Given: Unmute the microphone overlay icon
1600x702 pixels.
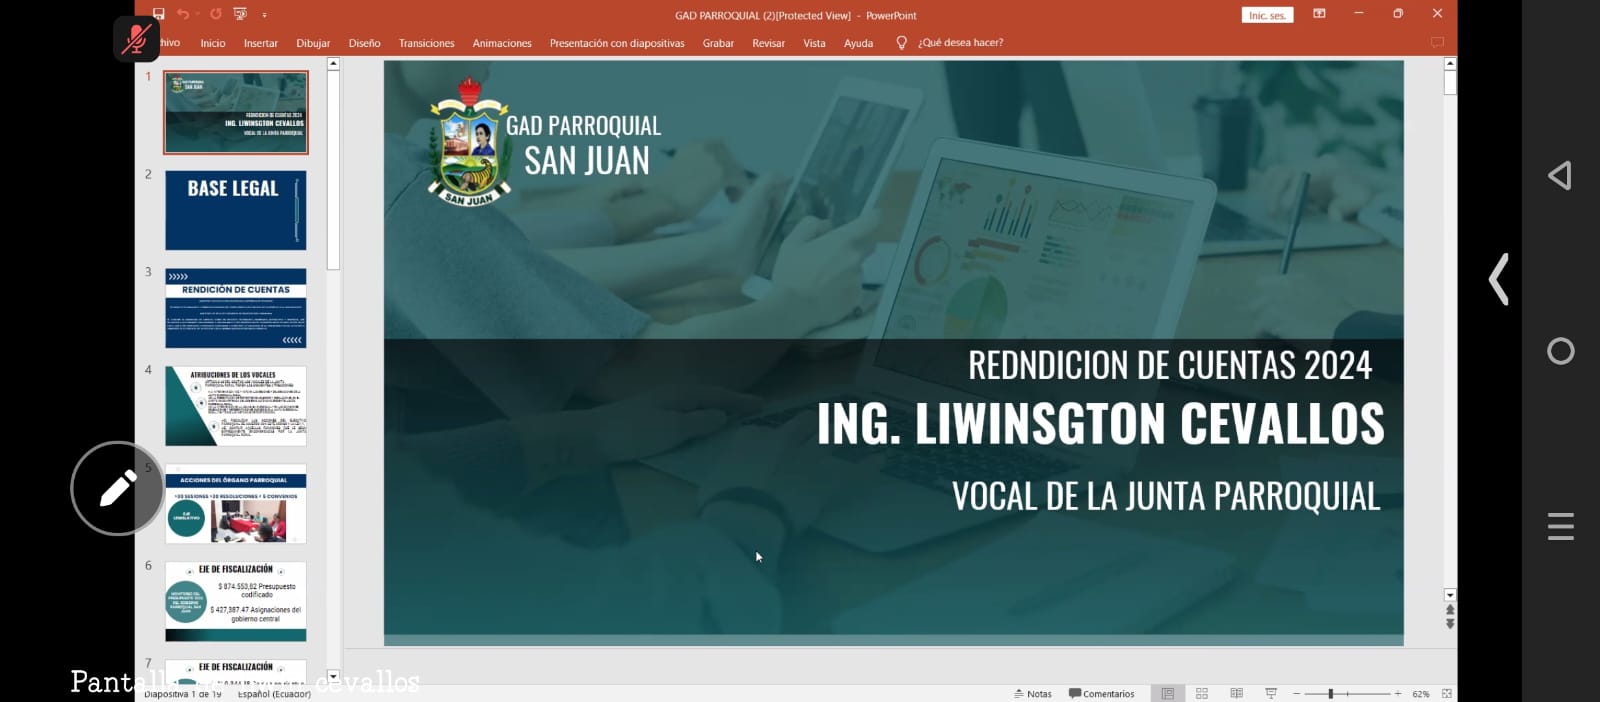Looking at the screenshot, I should coord(136,40).
